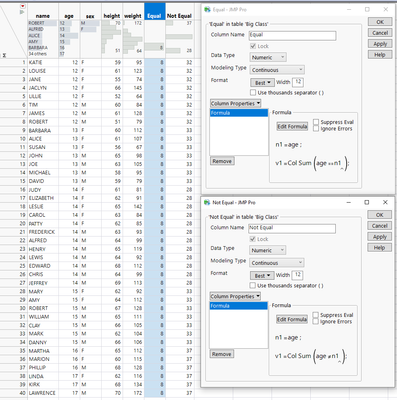Open Column Properties menu in Equal dialog
Image resolution: width=397 pixels, height=400 pixels.
point(235,103)
